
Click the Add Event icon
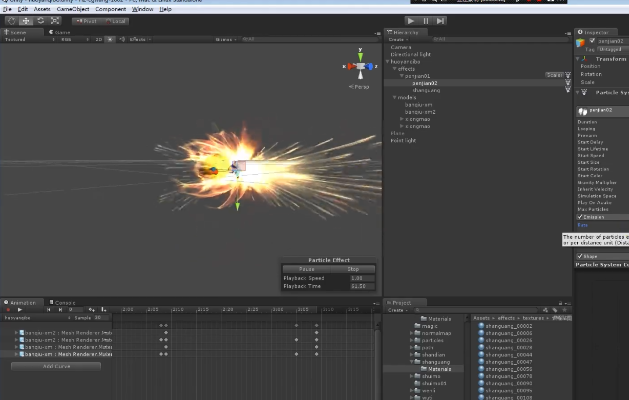103,310
